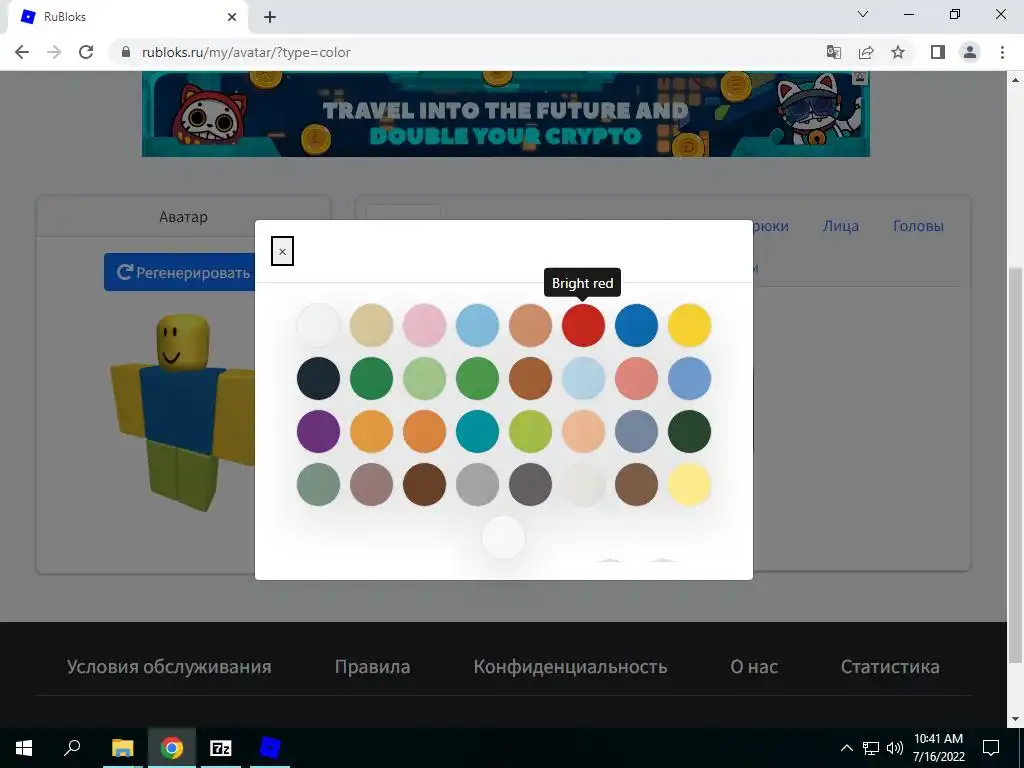The image size is (1024, 768).
Task: Choose the bright yellow color swatch
Action: click(690, 325)
